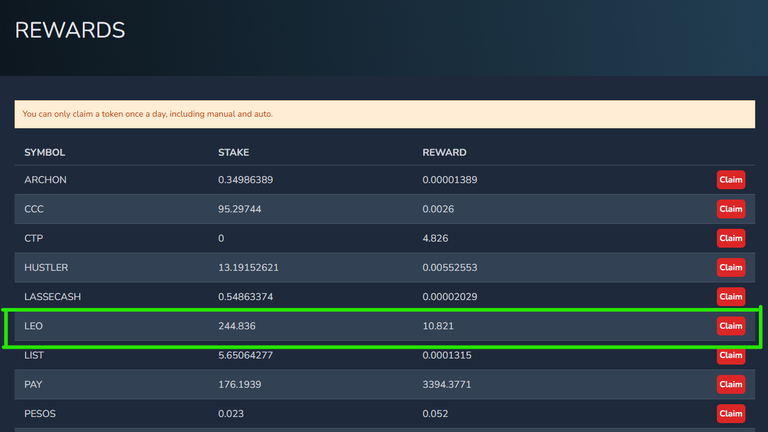Viewport: 768px width, 432px height.
Task: Click ARCHON reward value 0.00001389
Action: tap(450, 180)
